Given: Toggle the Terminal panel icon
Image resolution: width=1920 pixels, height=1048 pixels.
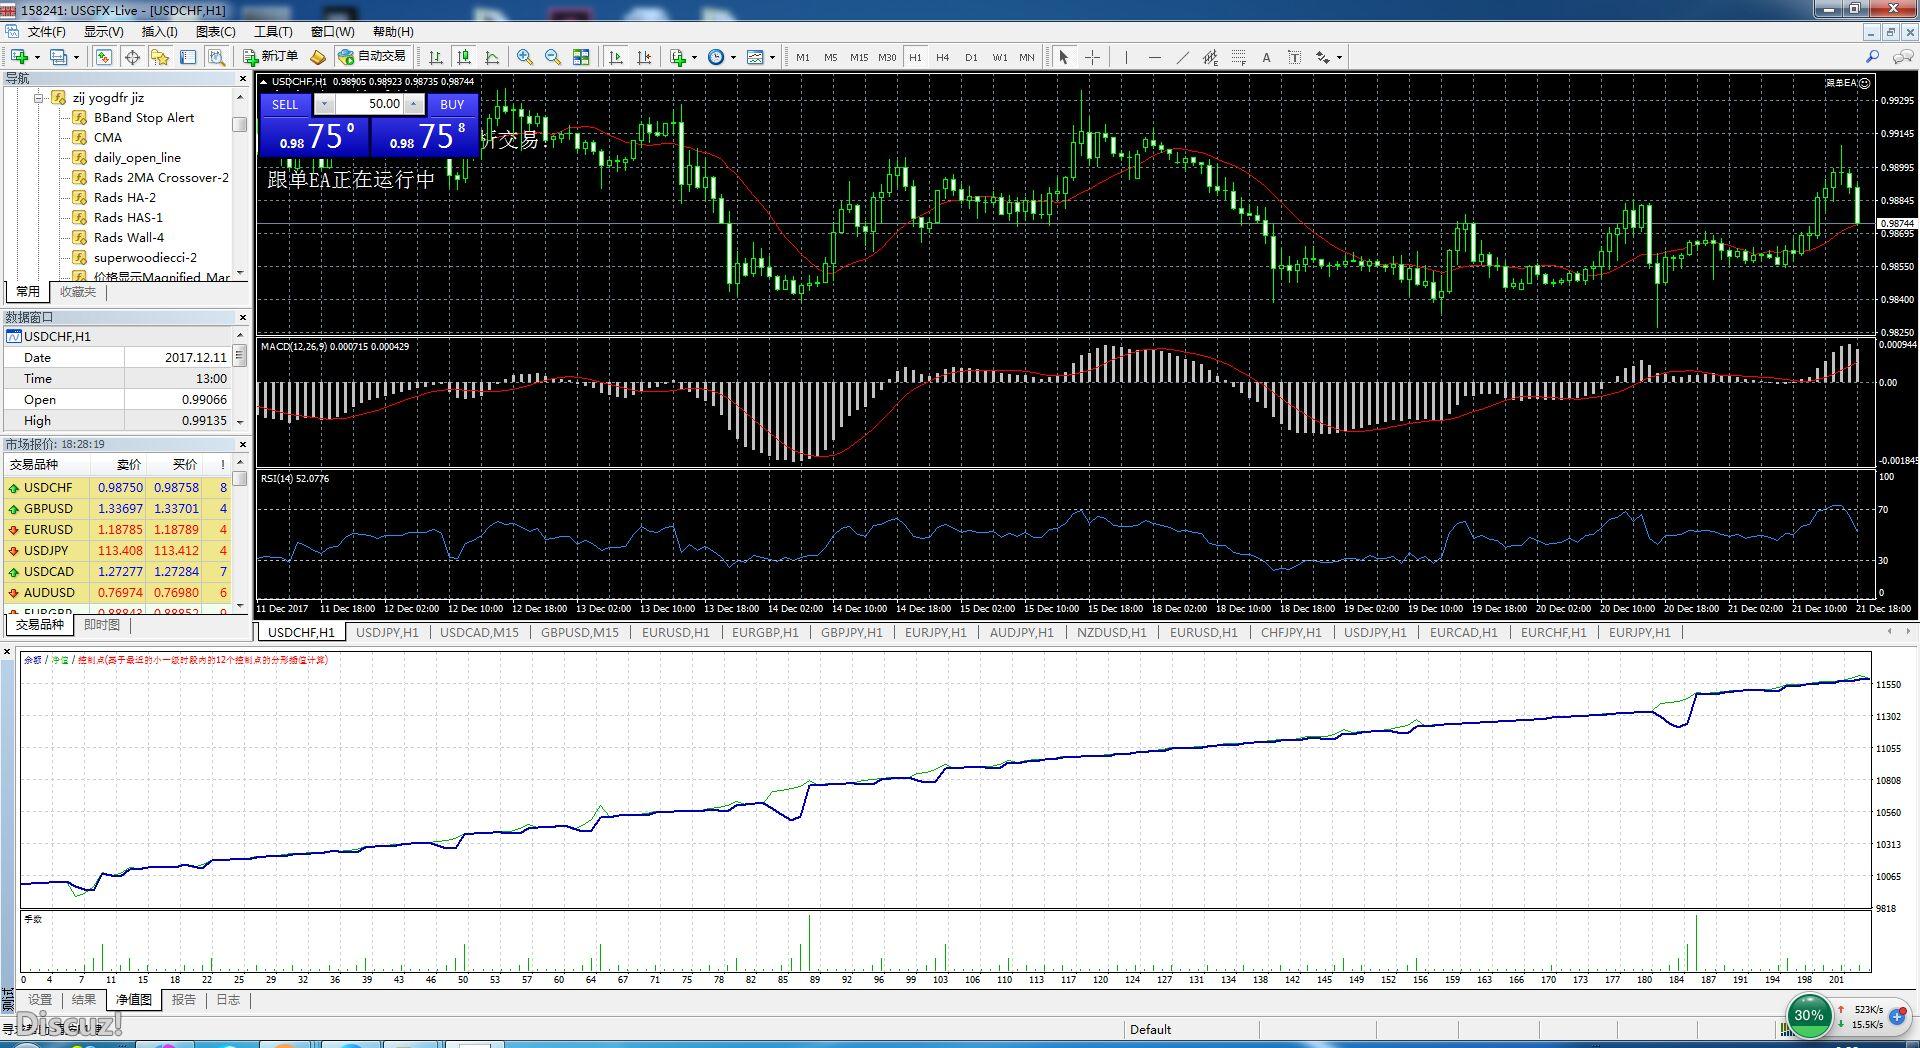Looking at the screenshot, I should 188,57.
